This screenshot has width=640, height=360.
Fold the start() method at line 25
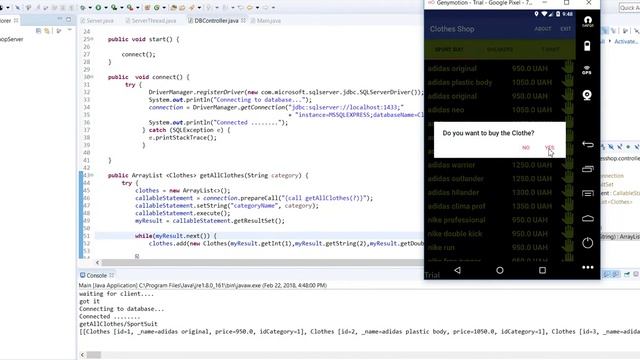[x=92, y=39]
